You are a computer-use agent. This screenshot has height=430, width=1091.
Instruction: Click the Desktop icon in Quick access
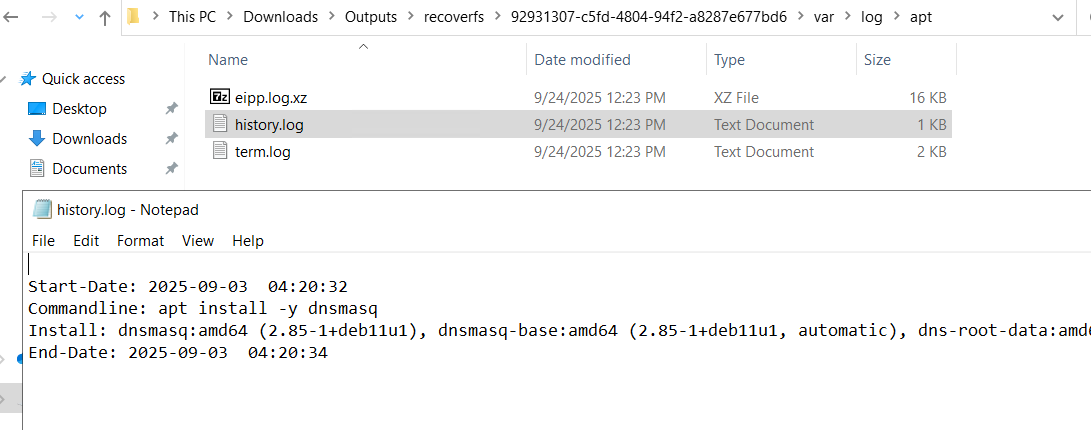(38, 108)
